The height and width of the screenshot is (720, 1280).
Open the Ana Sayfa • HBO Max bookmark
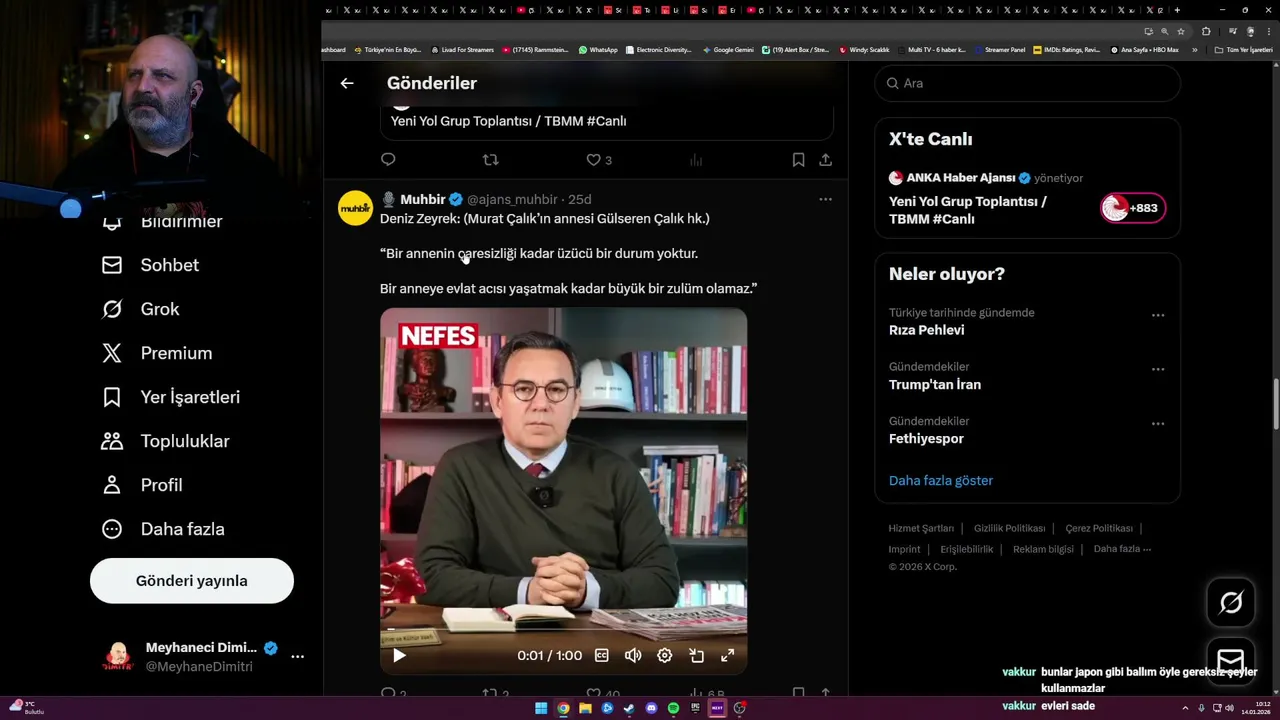1145,49
